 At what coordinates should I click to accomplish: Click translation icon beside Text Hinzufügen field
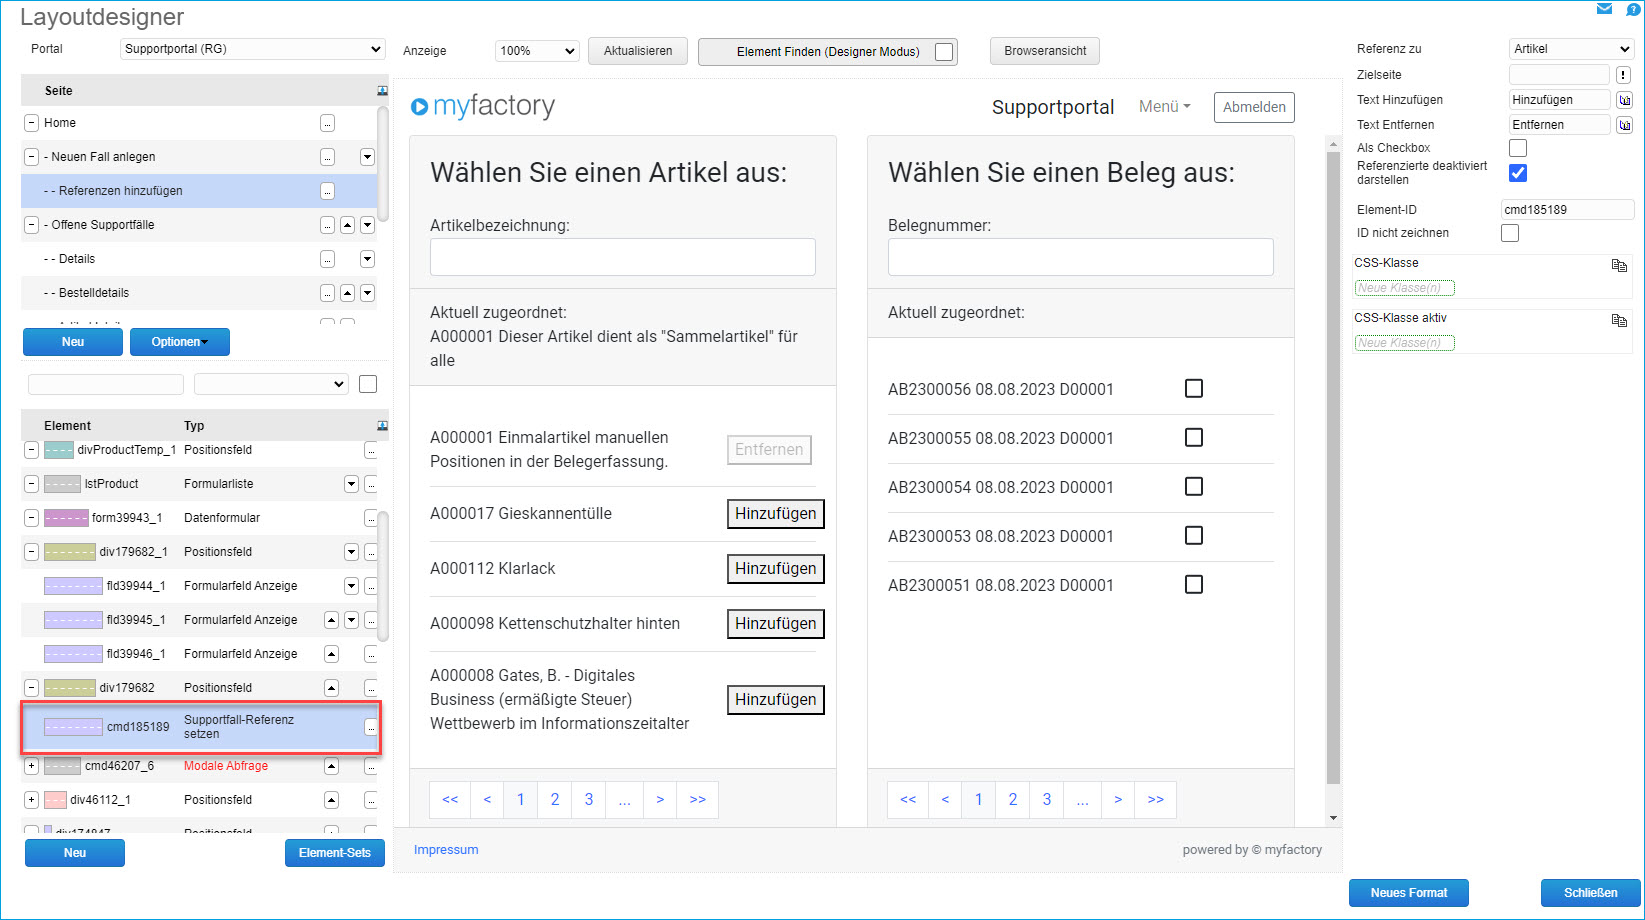tap(1624, 100)
